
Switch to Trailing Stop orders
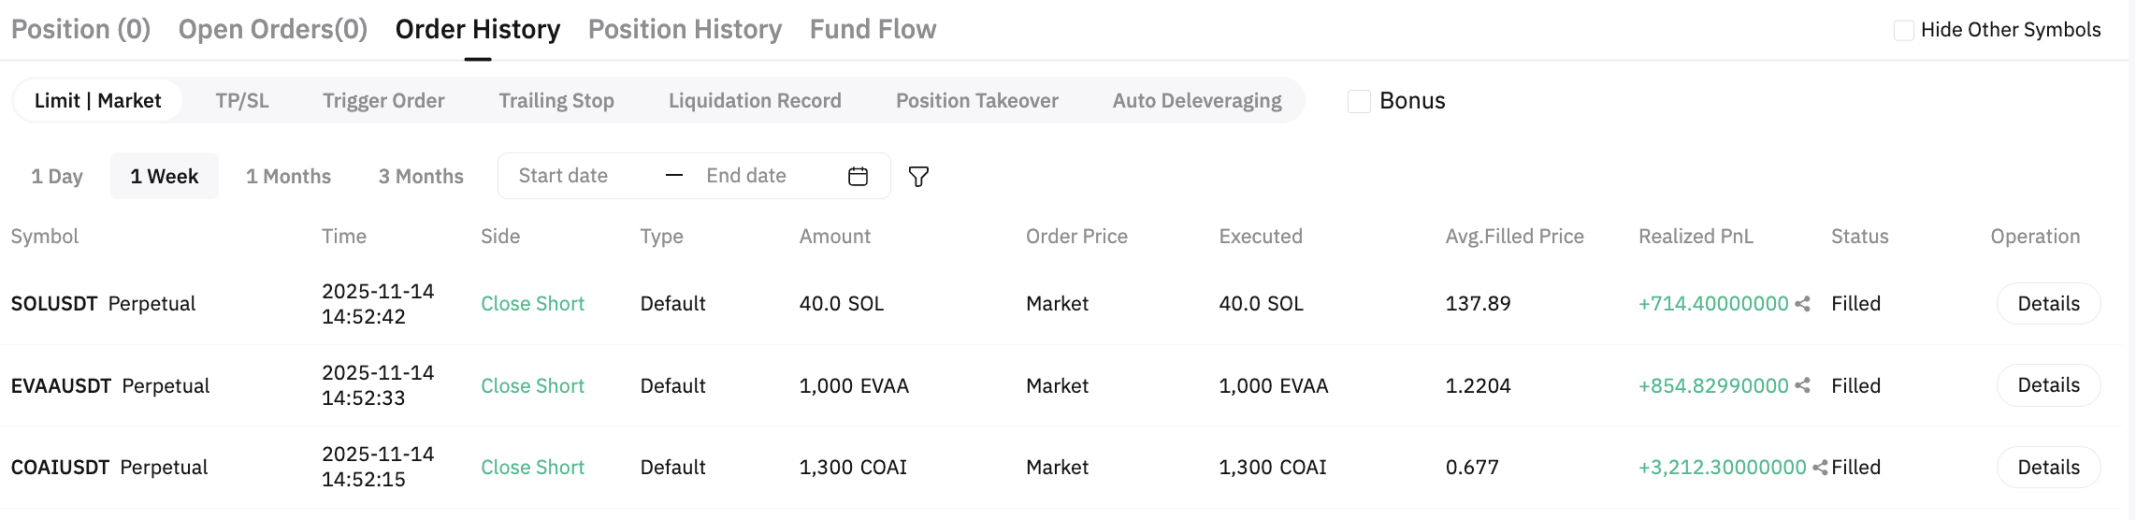pos(556,101)
